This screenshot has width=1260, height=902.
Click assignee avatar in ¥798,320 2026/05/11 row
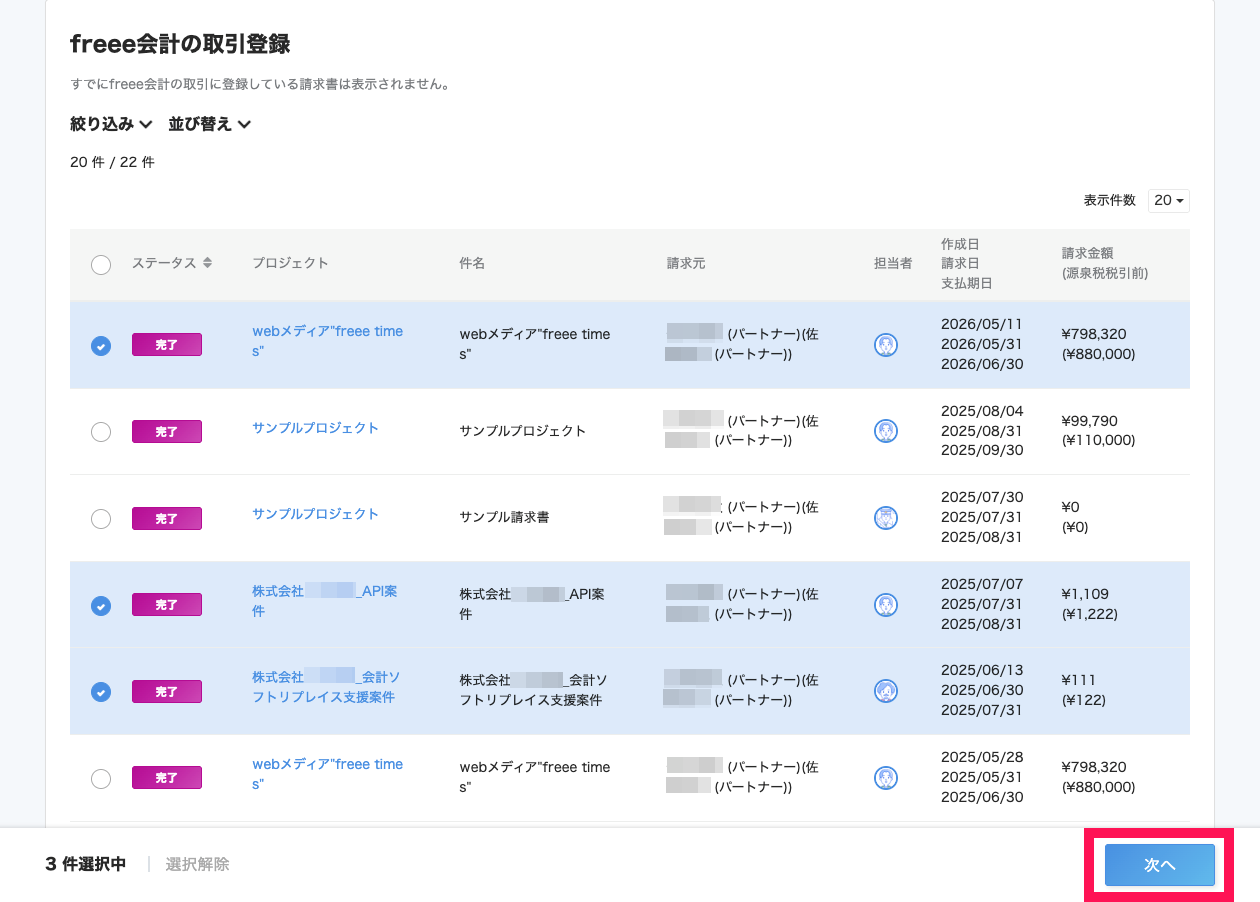886,345
